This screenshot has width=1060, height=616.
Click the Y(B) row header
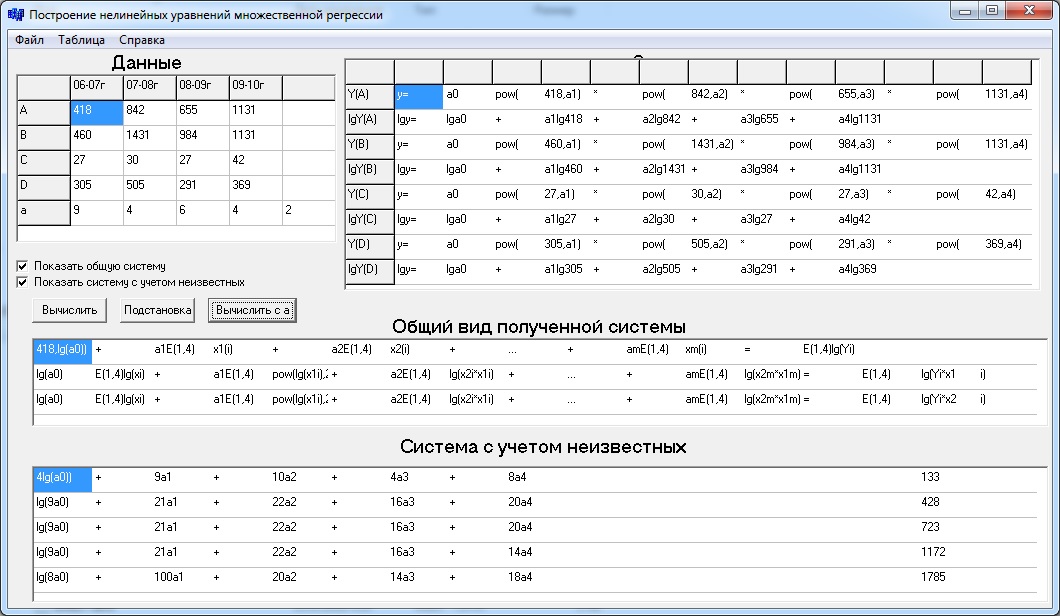click(370, 147)
